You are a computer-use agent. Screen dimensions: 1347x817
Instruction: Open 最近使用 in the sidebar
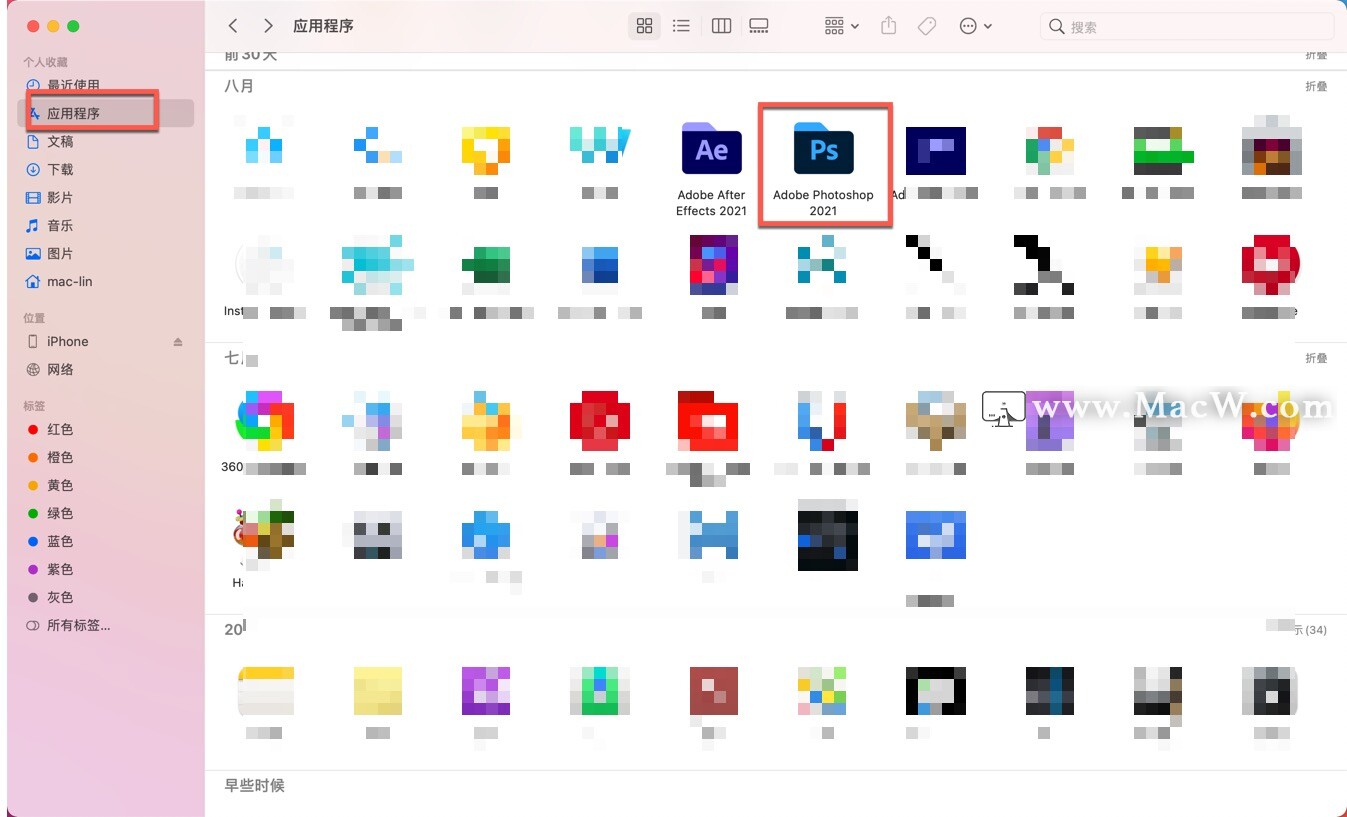[73, 86]
